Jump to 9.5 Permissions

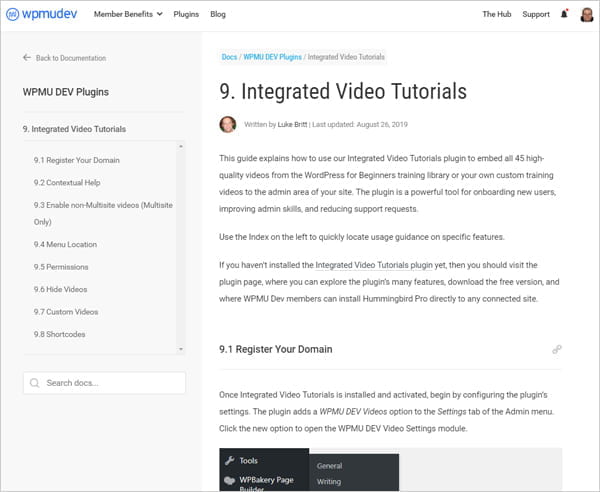click(x=61, y=267)
